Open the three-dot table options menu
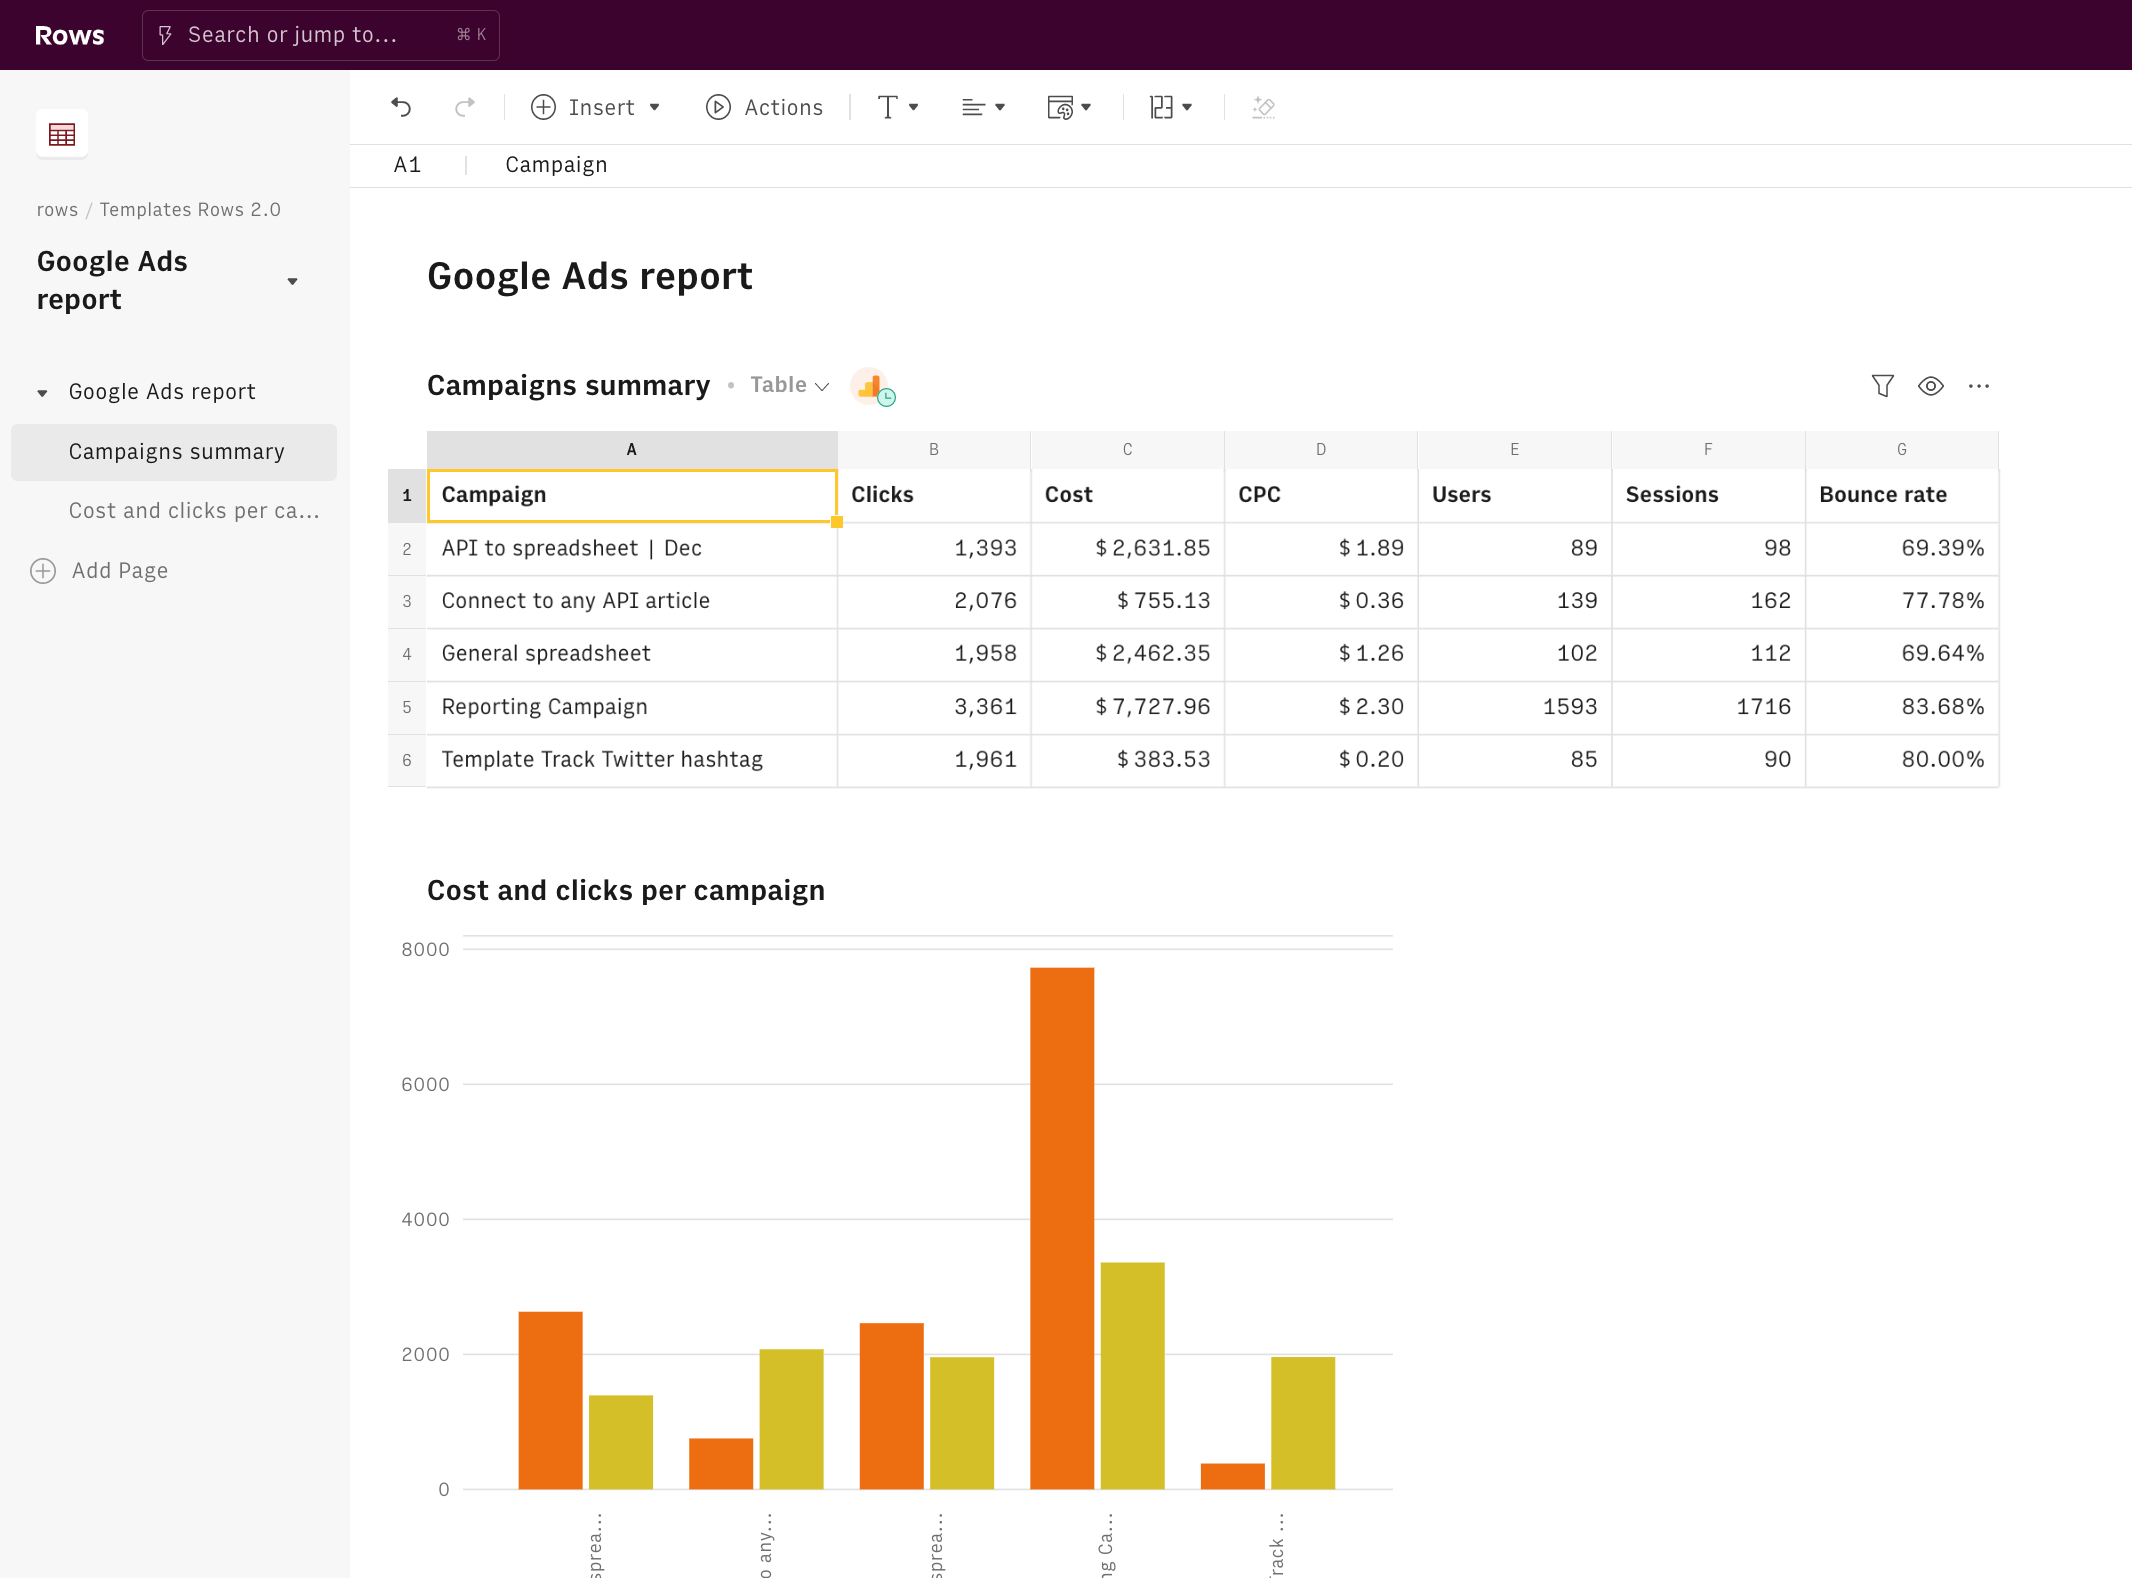 (1978, 386)
